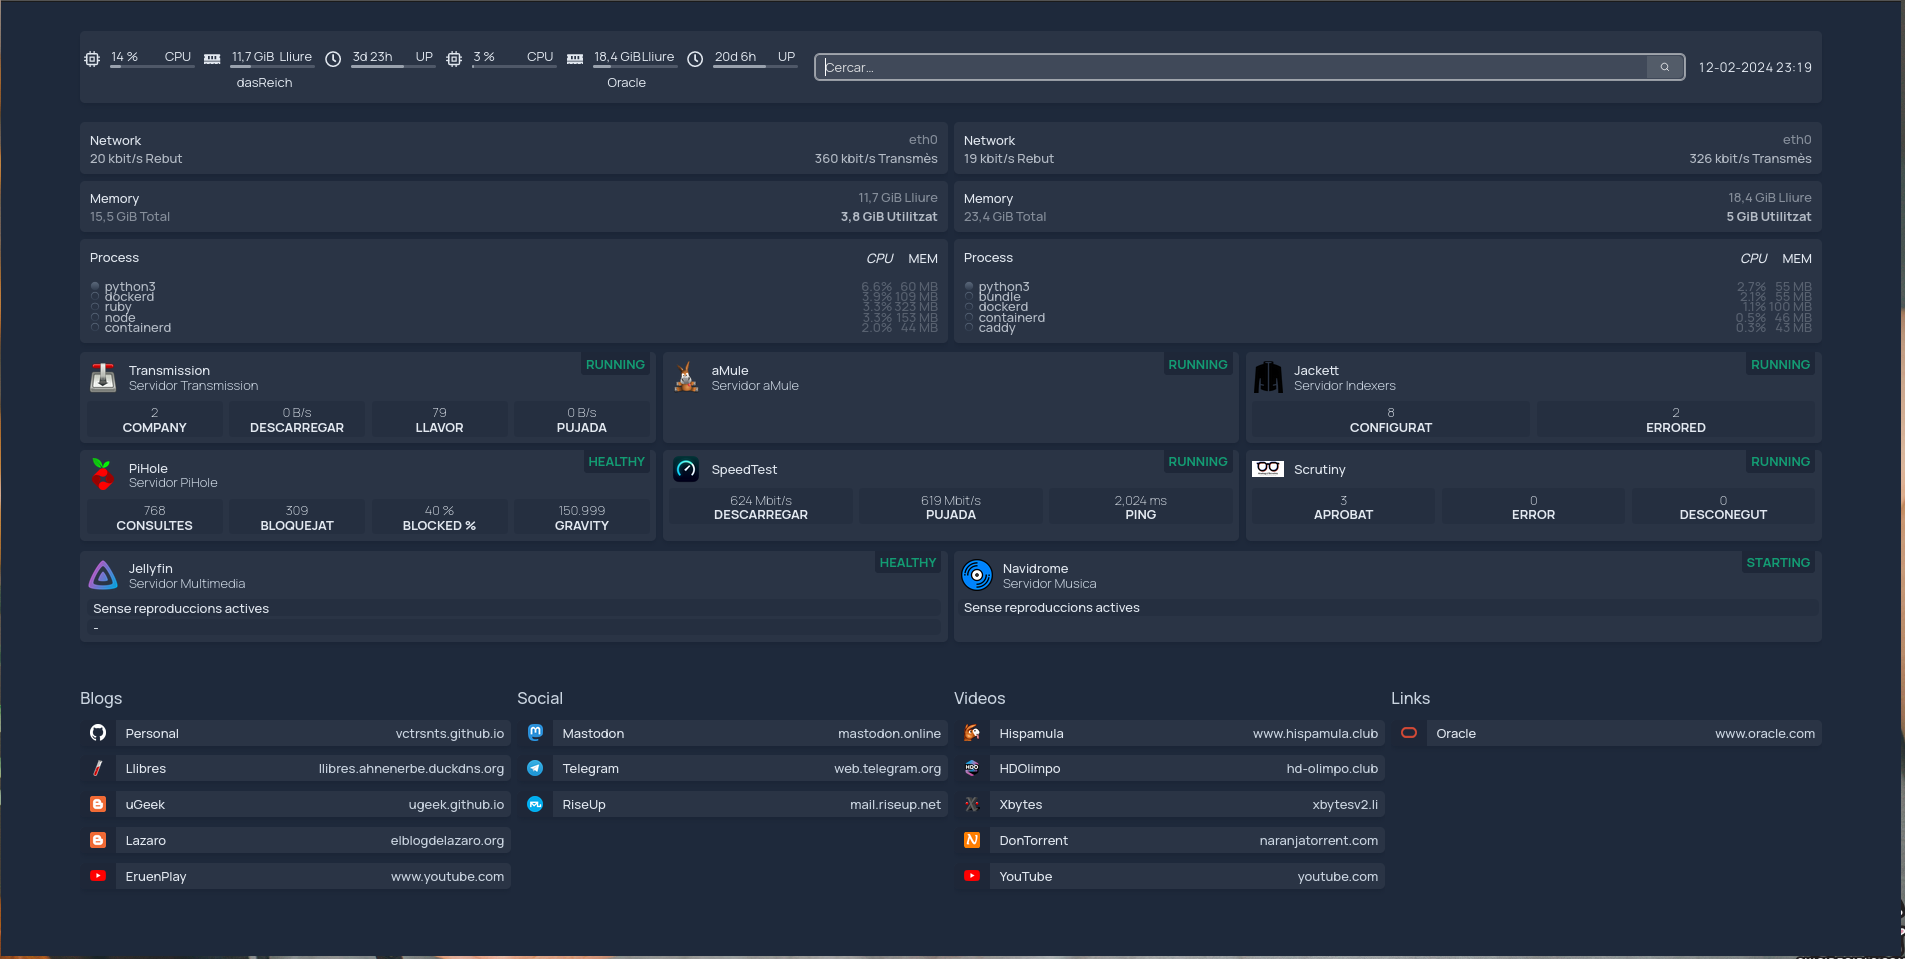Click the Mastodon icon
Screen dimensions: 1905x959
(x=535, y=732)
